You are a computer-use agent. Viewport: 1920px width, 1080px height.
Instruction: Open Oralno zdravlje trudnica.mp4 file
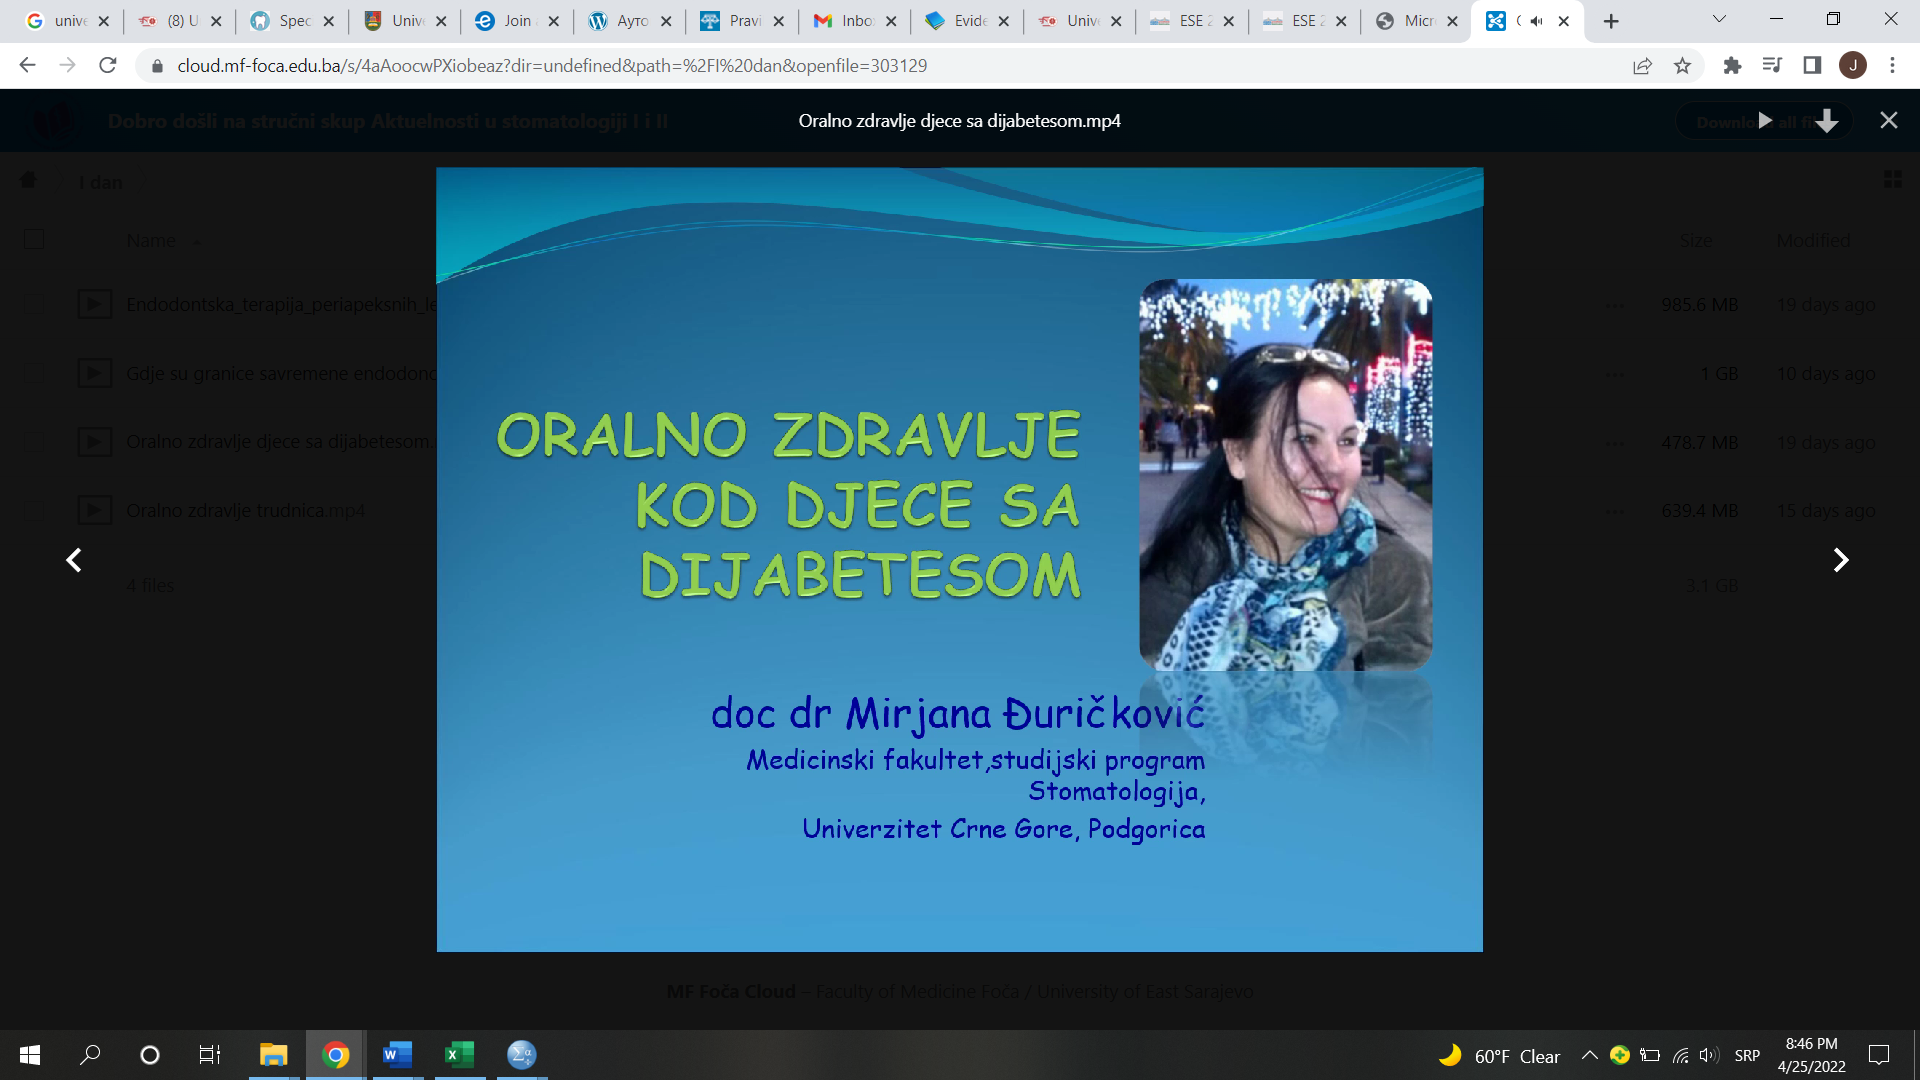[x=245, y=511]
